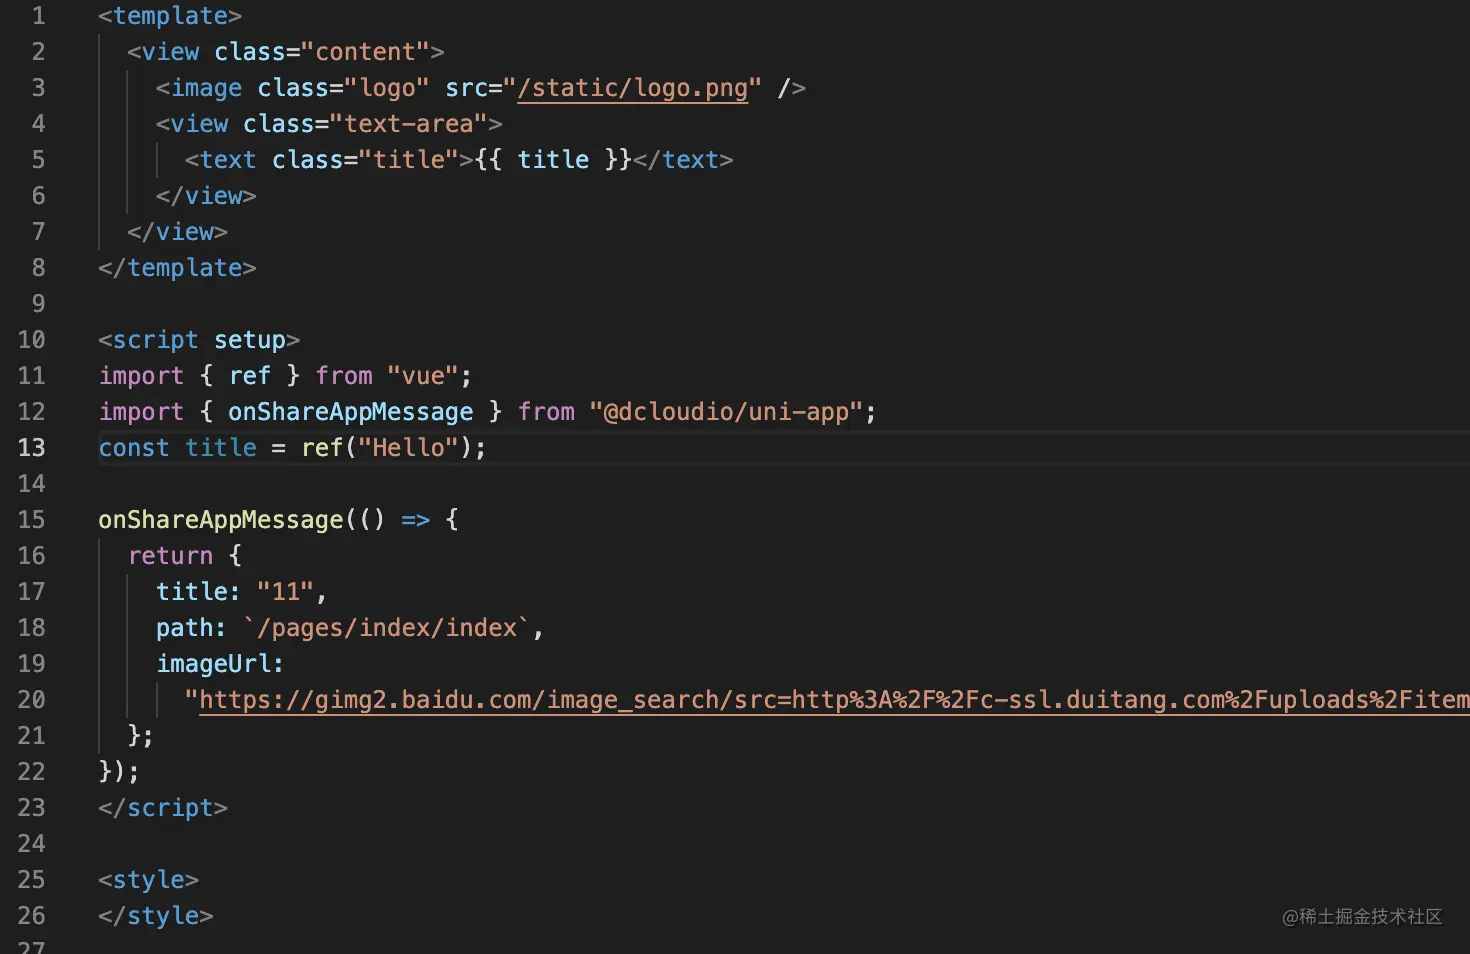Screen dimensions: 1470x954
Task: Click the closing </template> tag
Action: (x=177, y=268)
